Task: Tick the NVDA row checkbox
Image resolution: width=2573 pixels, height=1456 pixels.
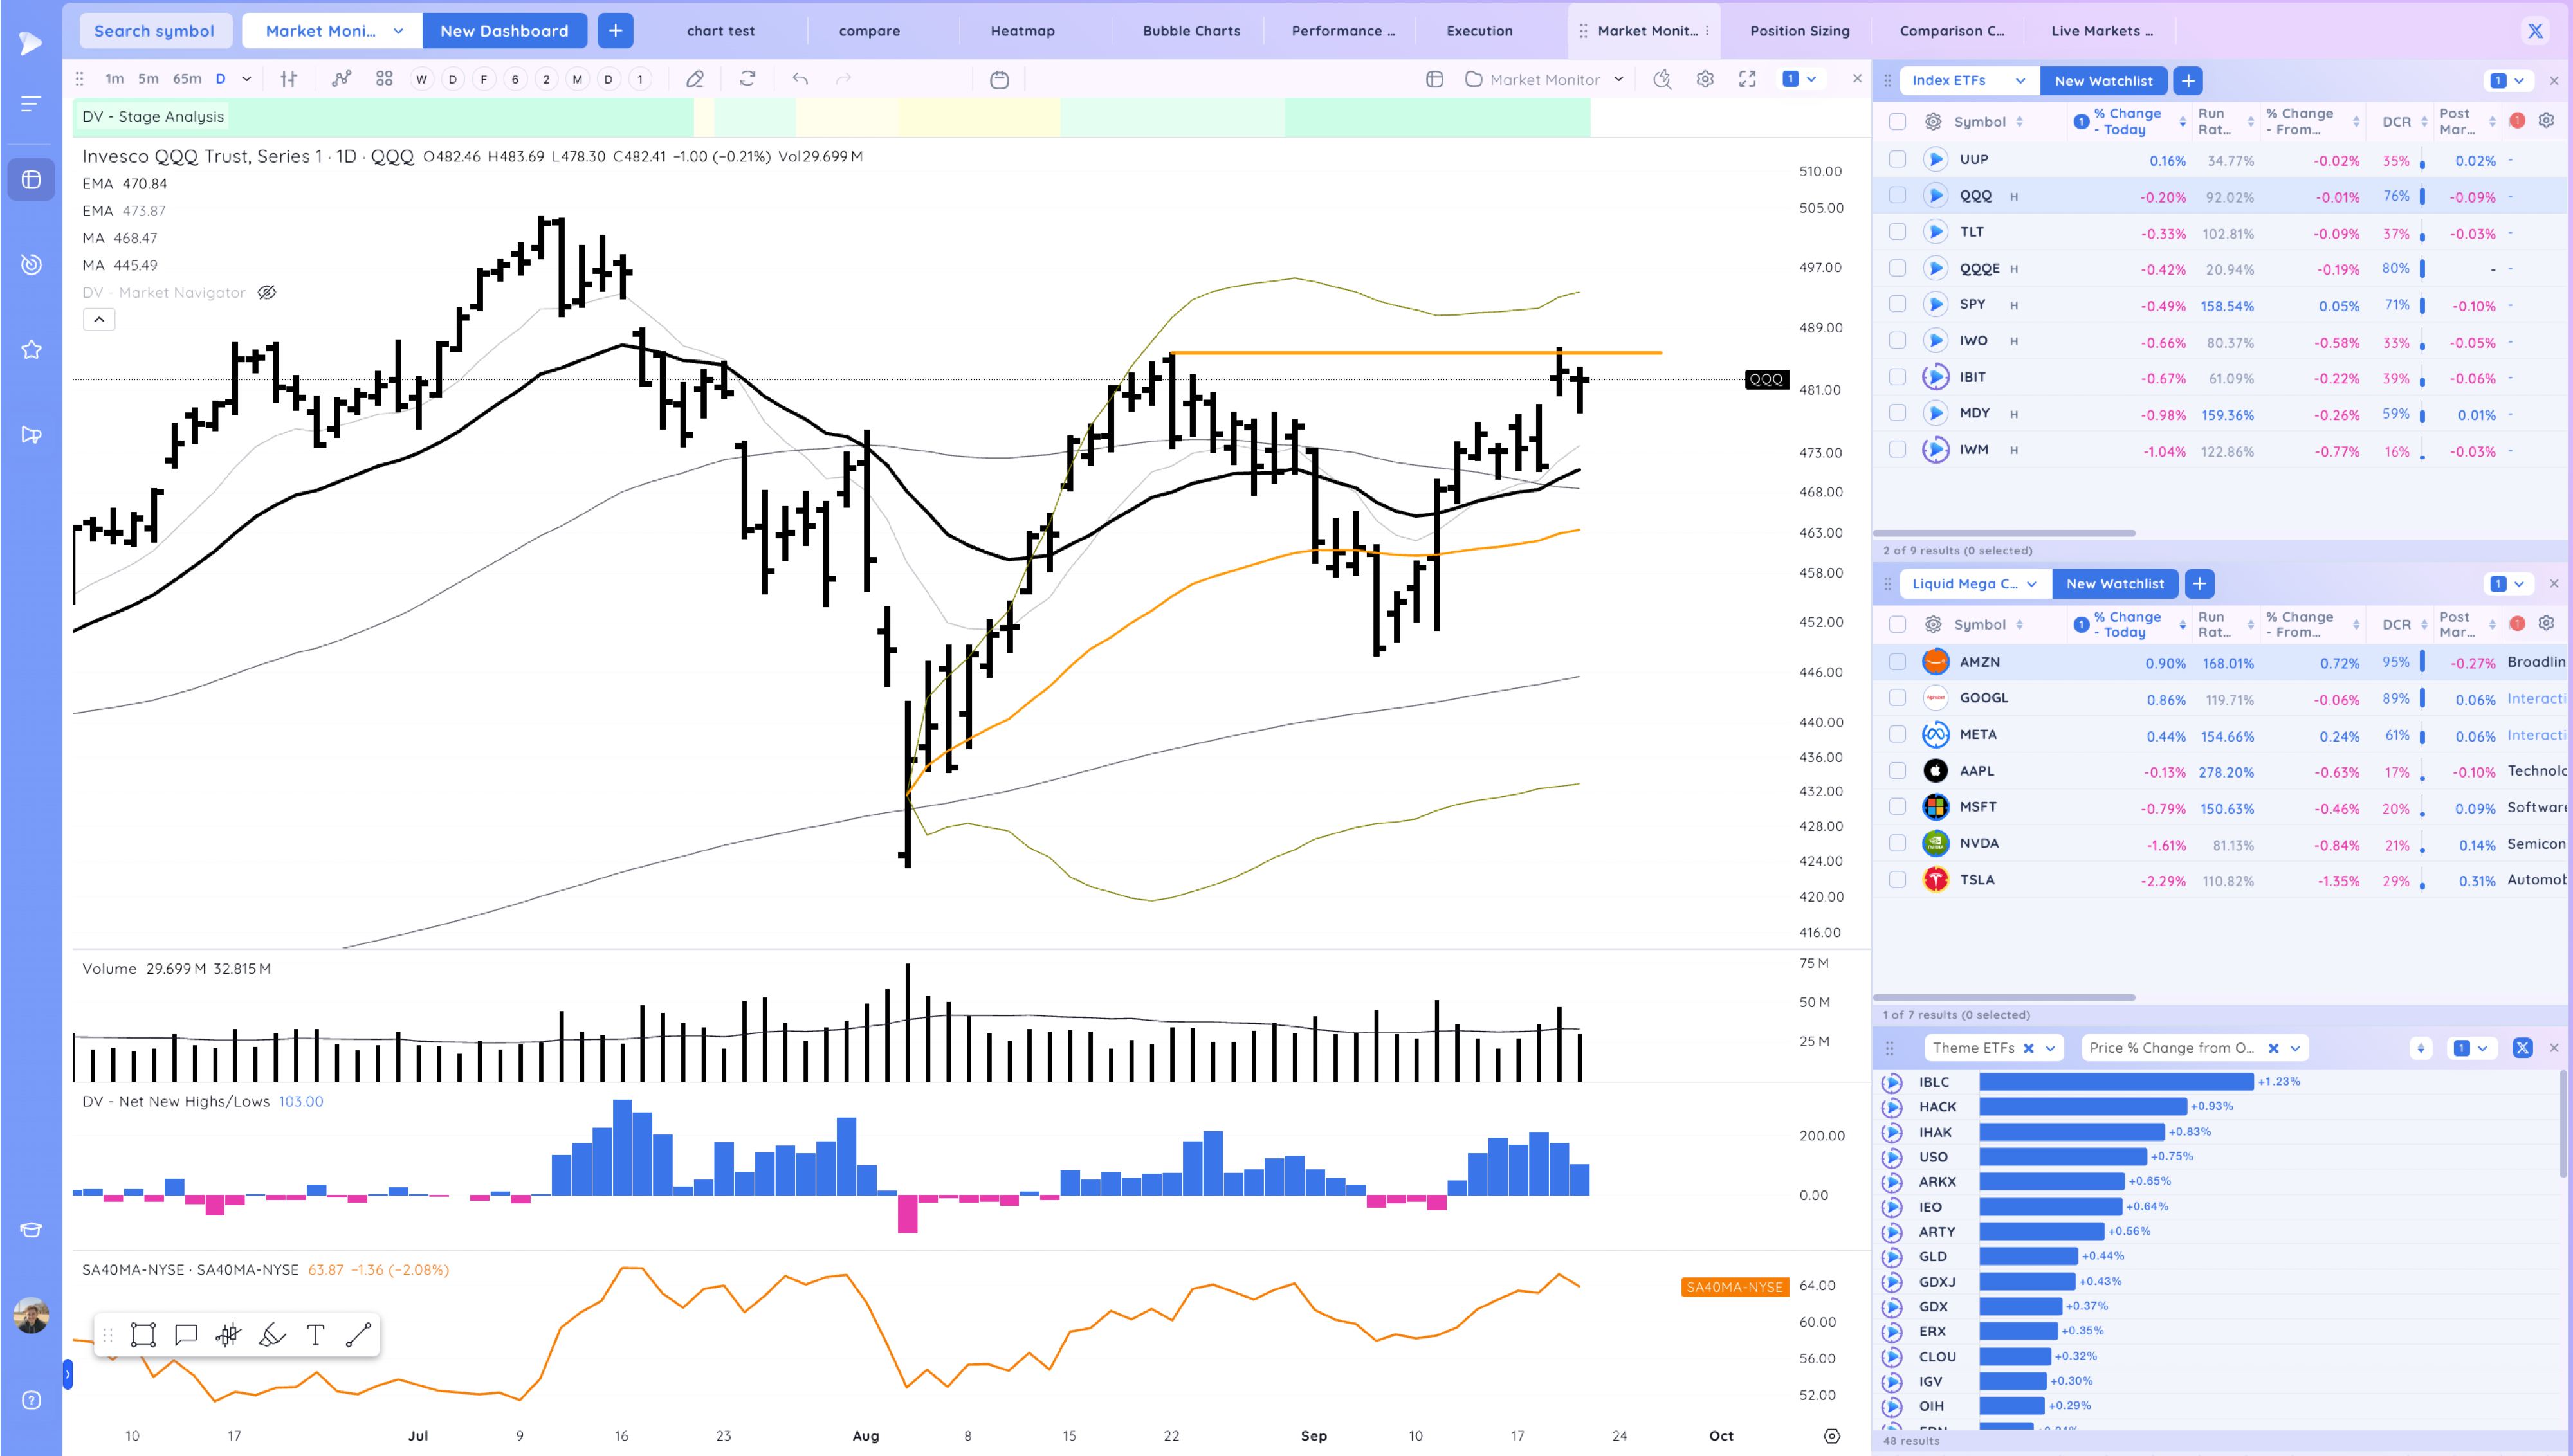Action: 1897,843
